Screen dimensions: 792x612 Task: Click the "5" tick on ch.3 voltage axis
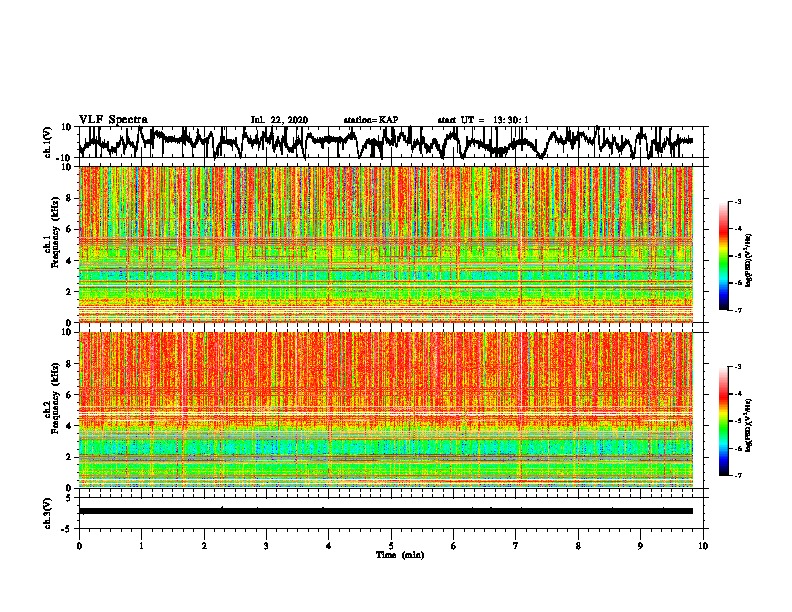pyautogui.click(x=69, y=498)
